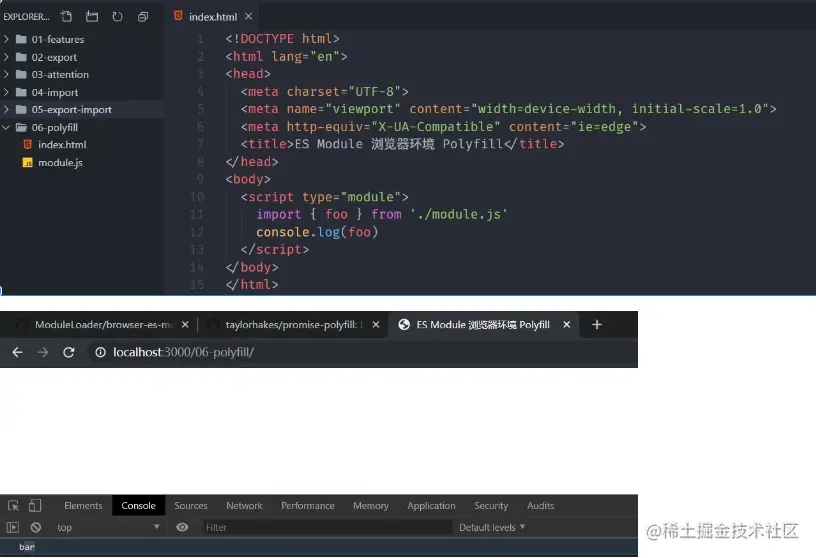
Task: Click the globe favicon on ES Module tab
Action: pyautogui.click(x=404, y=325)
